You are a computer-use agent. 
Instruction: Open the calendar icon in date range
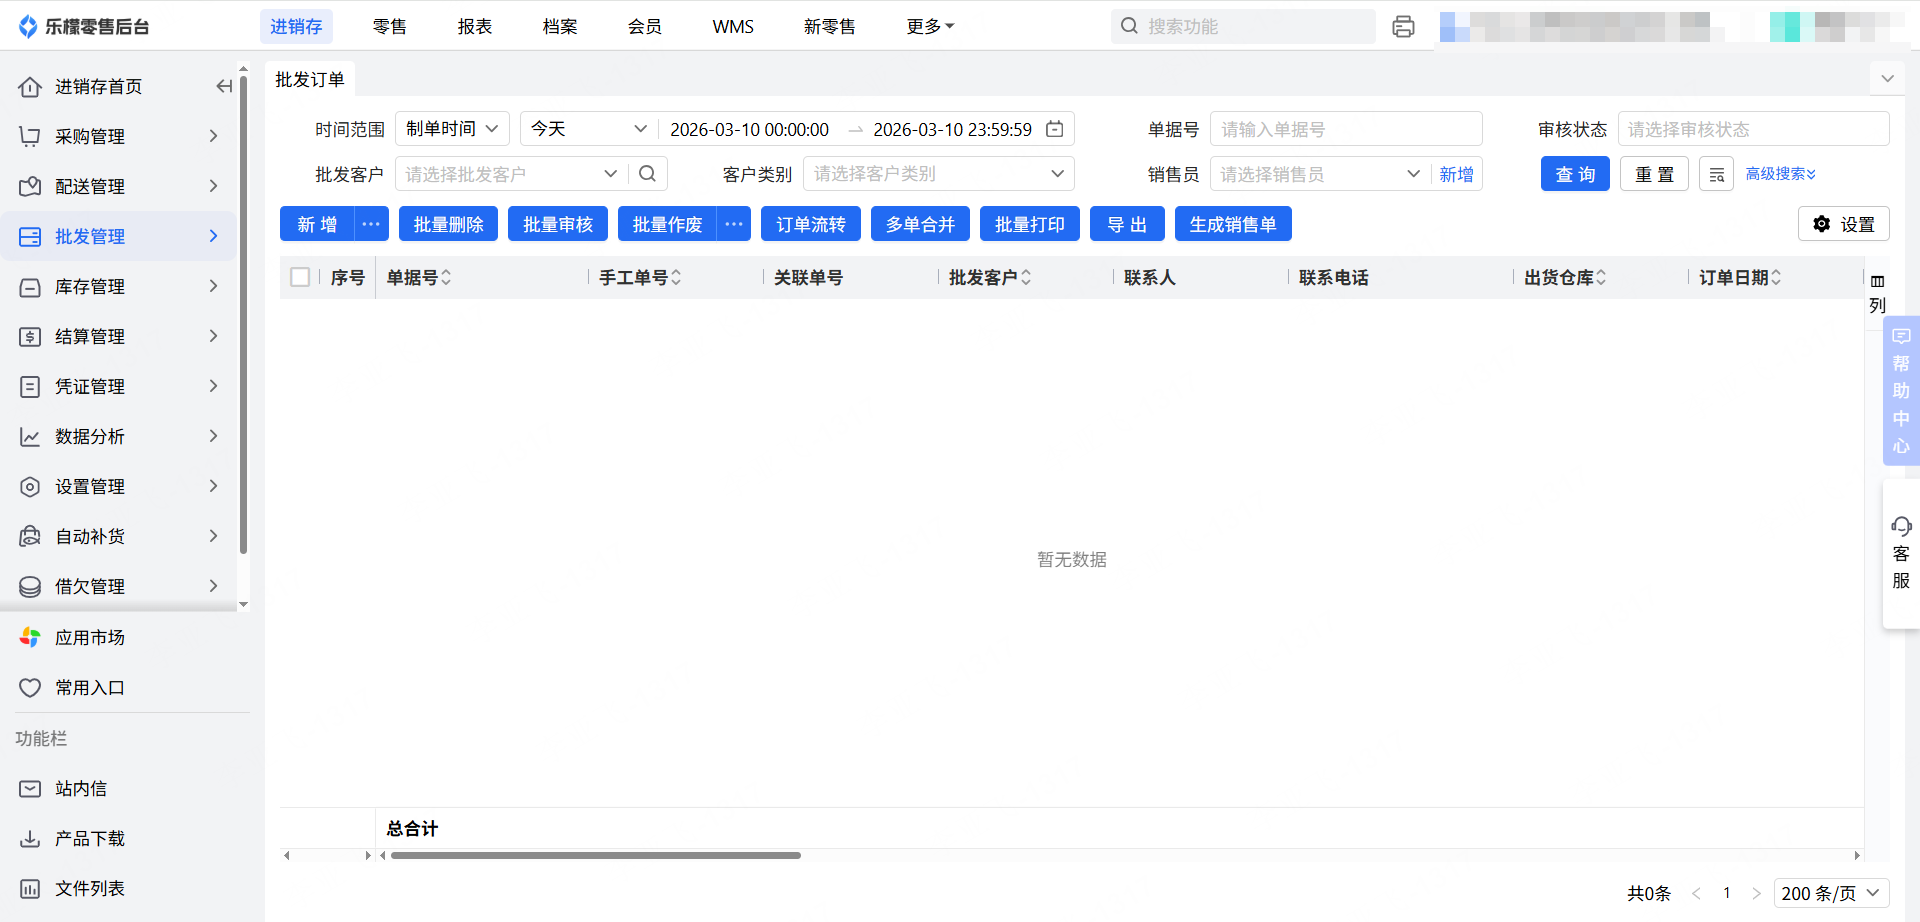[x=1054, y=129]
